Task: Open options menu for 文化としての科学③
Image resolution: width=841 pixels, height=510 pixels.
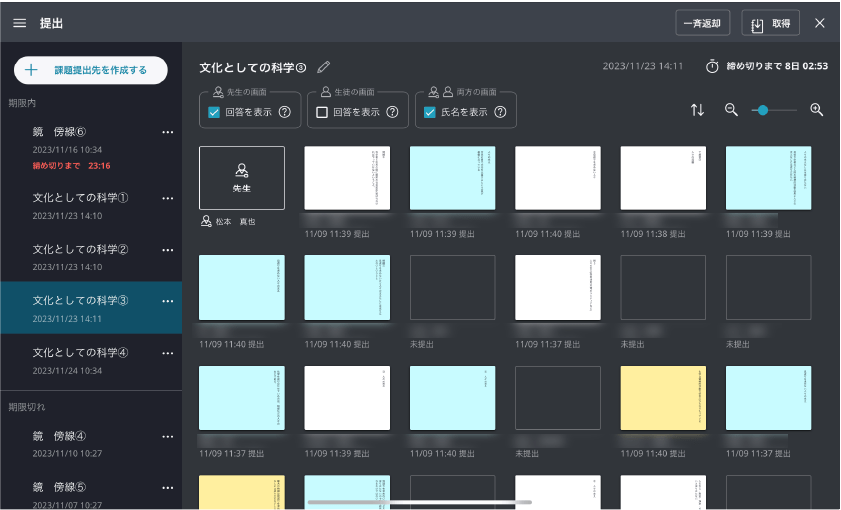Action: 168,301
